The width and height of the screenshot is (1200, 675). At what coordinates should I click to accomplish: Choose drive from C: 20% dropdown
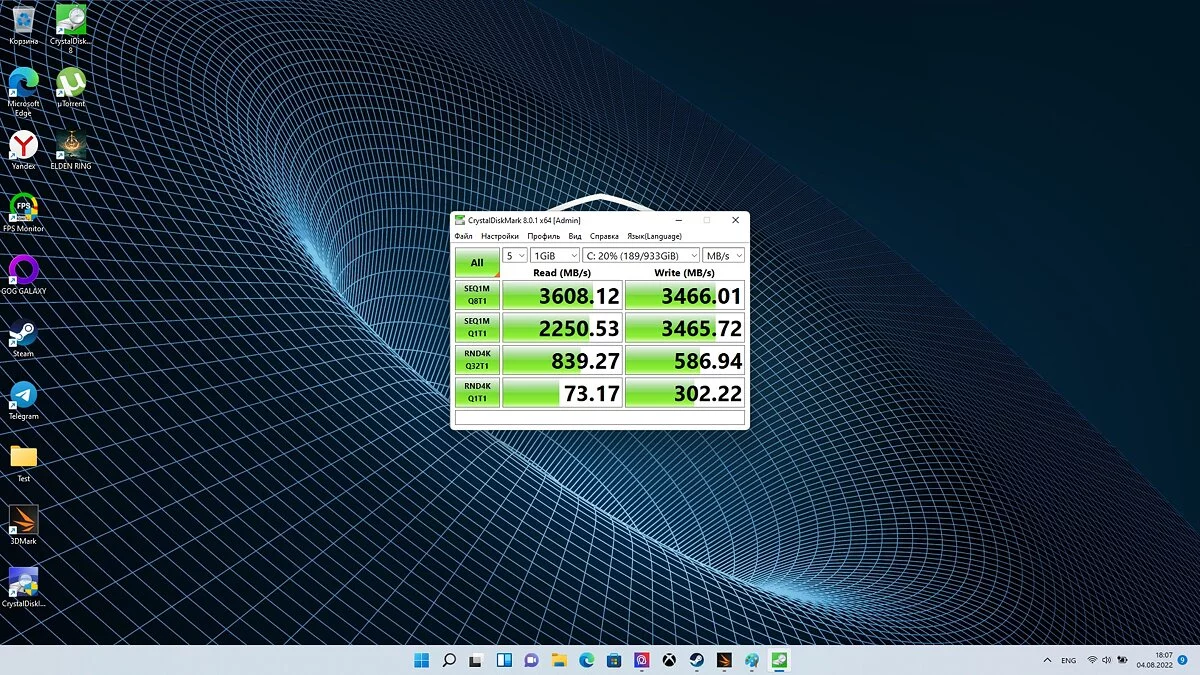click(640, 255)
